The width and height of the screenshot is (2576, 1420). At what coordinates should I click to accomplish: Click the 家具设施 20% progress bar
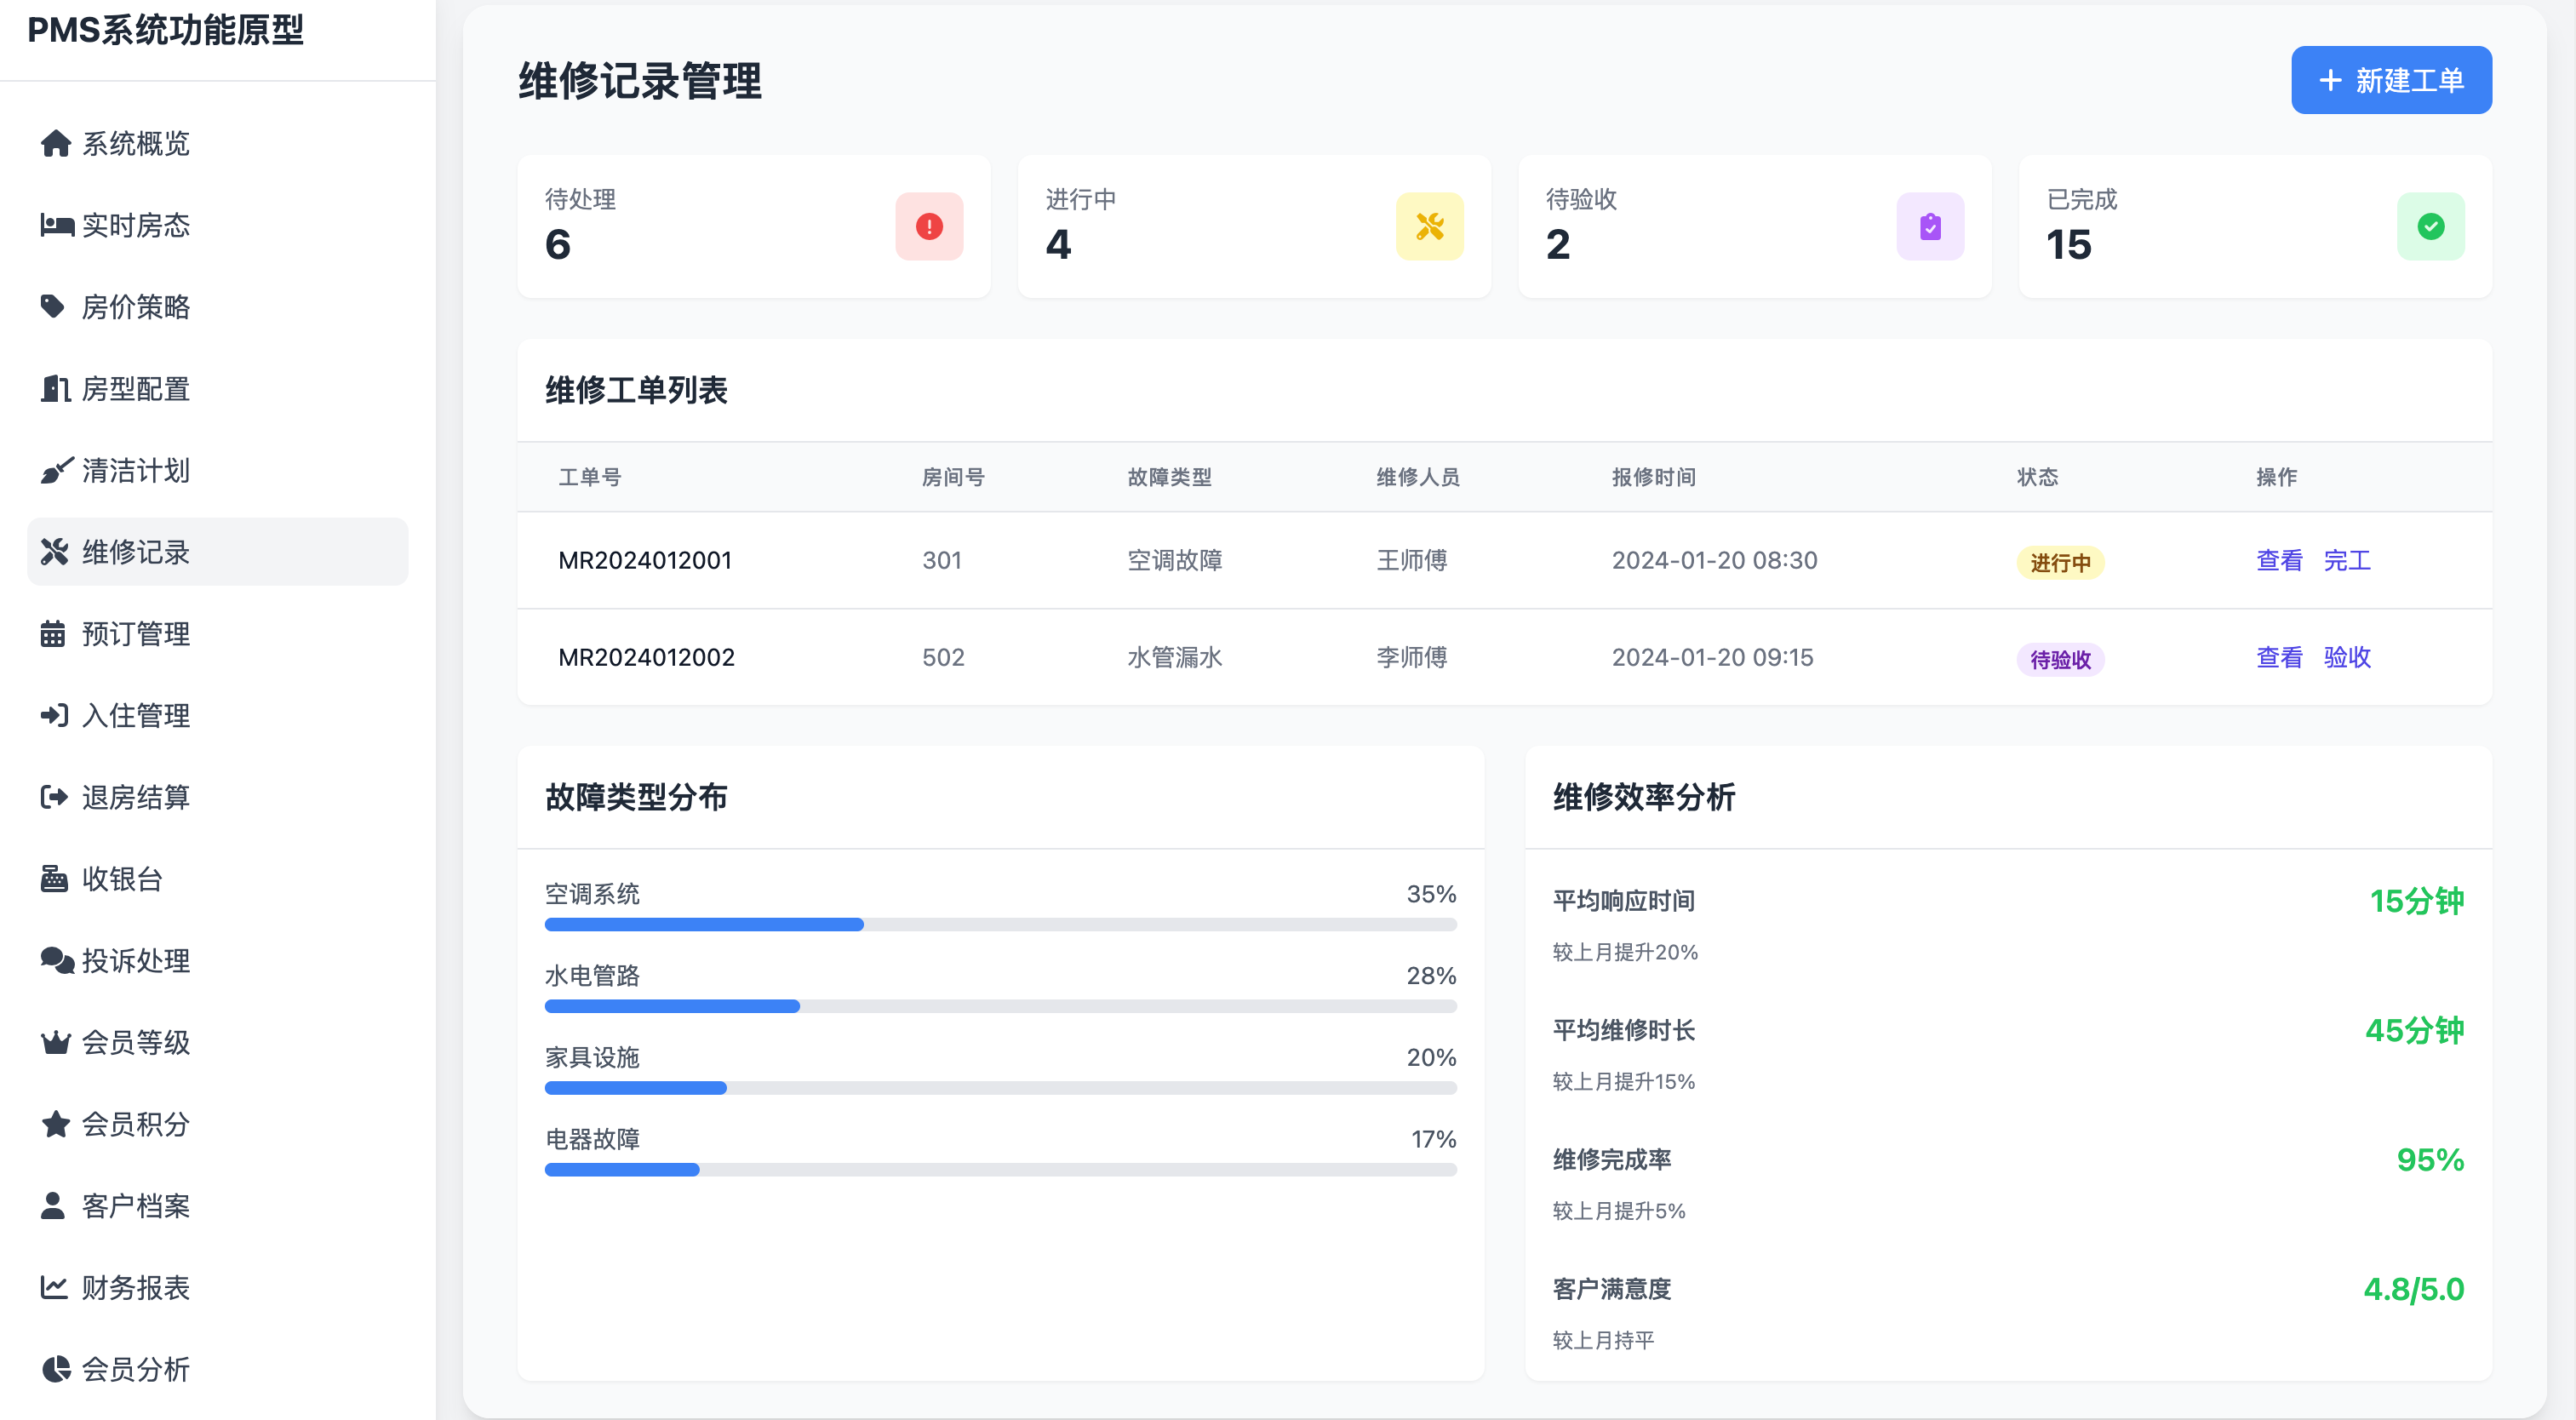[x=1000, y=1088]
